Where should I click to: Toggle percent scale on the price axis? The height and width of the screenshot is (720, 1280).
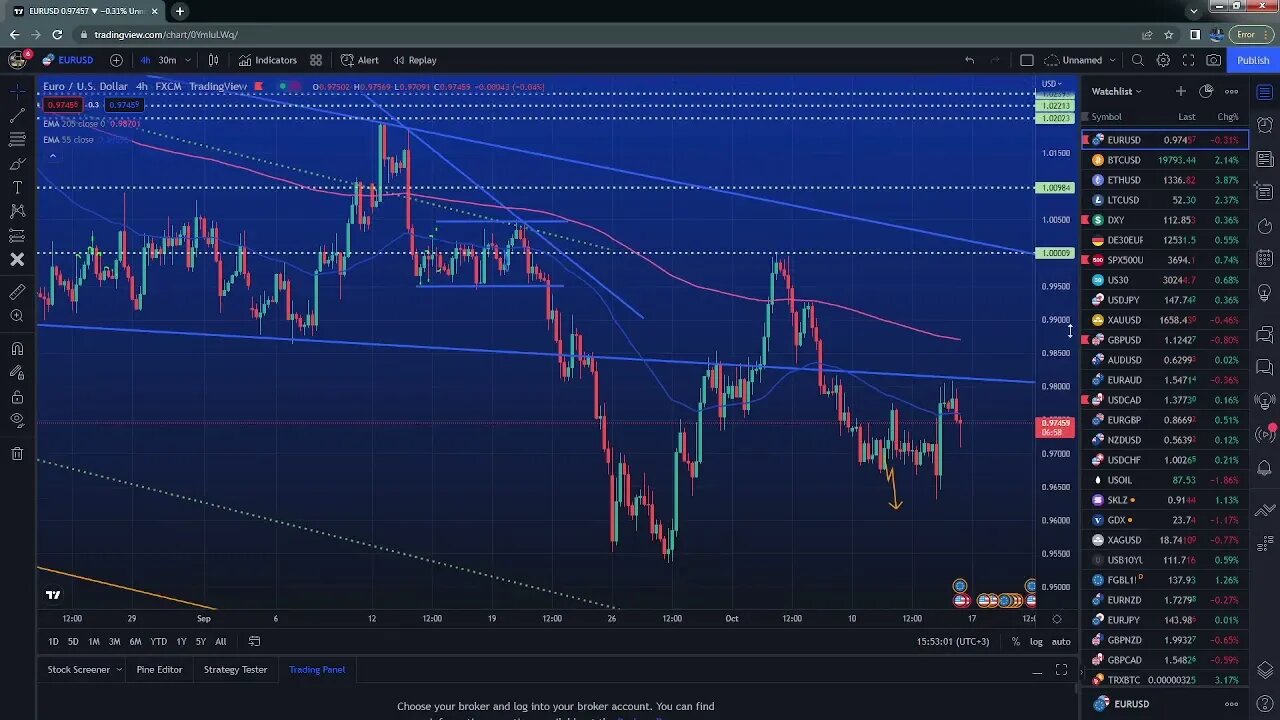(x=1016, y=641)
